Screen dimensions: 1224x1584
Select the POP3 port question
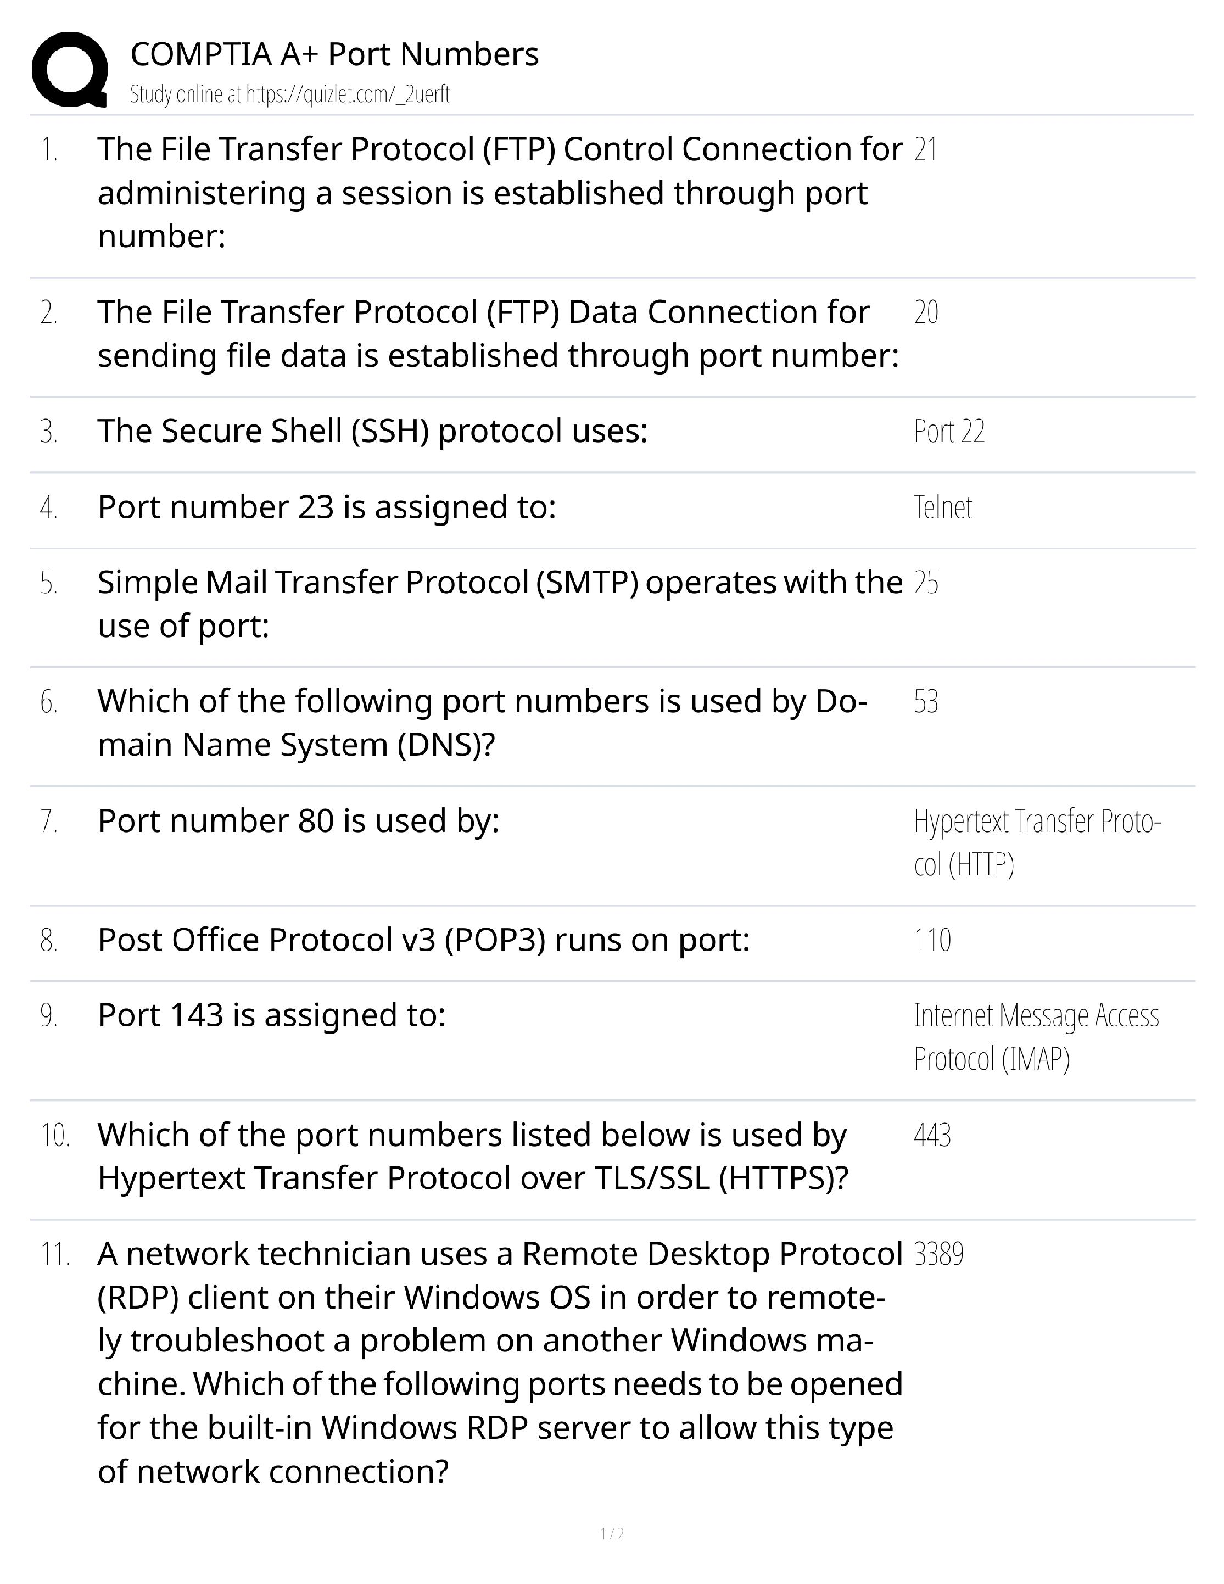point(423,940)
